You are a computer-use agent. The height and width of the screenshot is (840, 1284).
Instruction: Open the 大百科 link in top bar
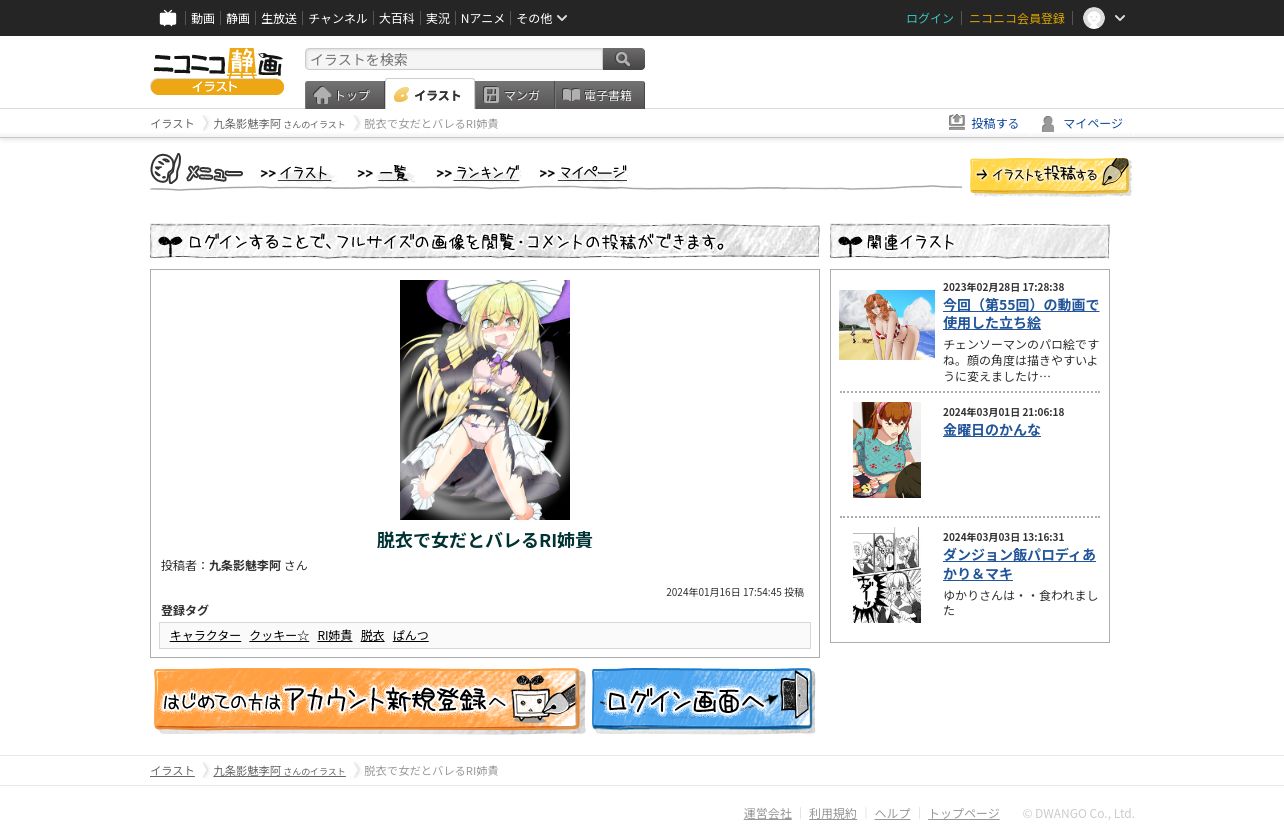[396, 18]
